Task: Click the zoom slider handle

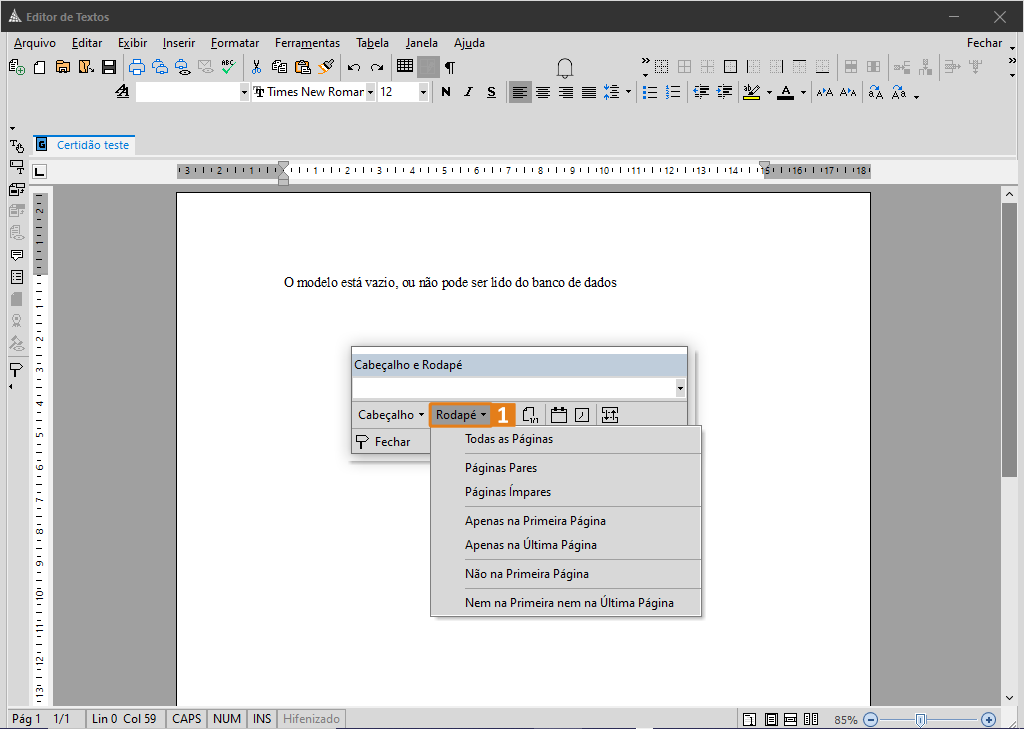Action: pyautogui.click(x=920, y=720)
